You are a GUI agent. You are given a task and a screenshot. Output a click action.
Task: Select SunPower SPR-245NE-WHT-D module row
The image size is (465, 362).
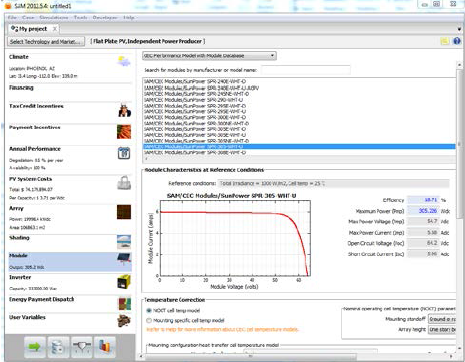tap(197, 94)
